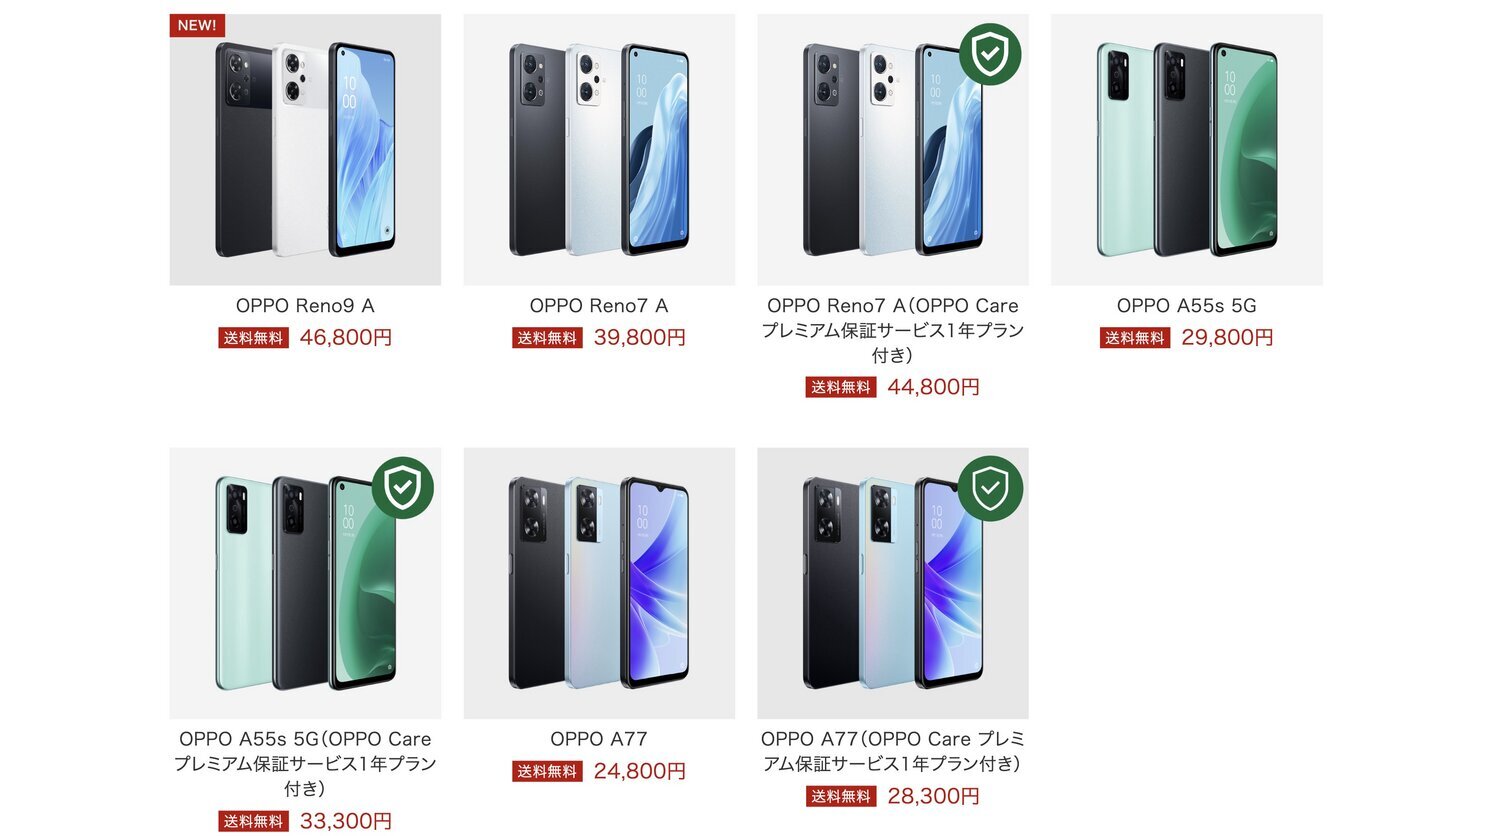Click the 46,800円 price of Reno9 A
Viewport: 1500px width, 836px height.
click(346, 338)
